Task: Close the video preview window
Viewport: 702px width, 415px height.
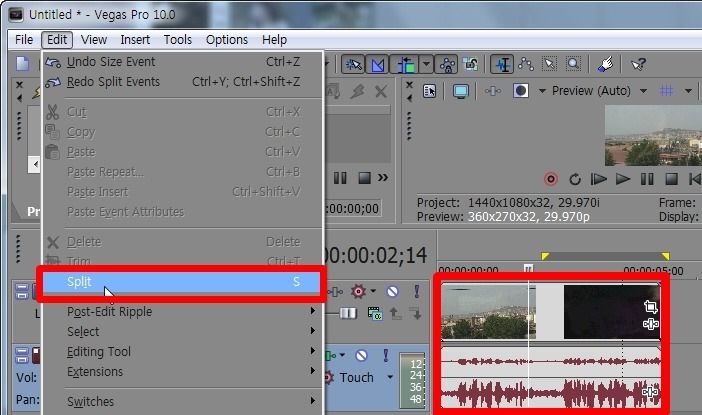Action: coord(409,85)
